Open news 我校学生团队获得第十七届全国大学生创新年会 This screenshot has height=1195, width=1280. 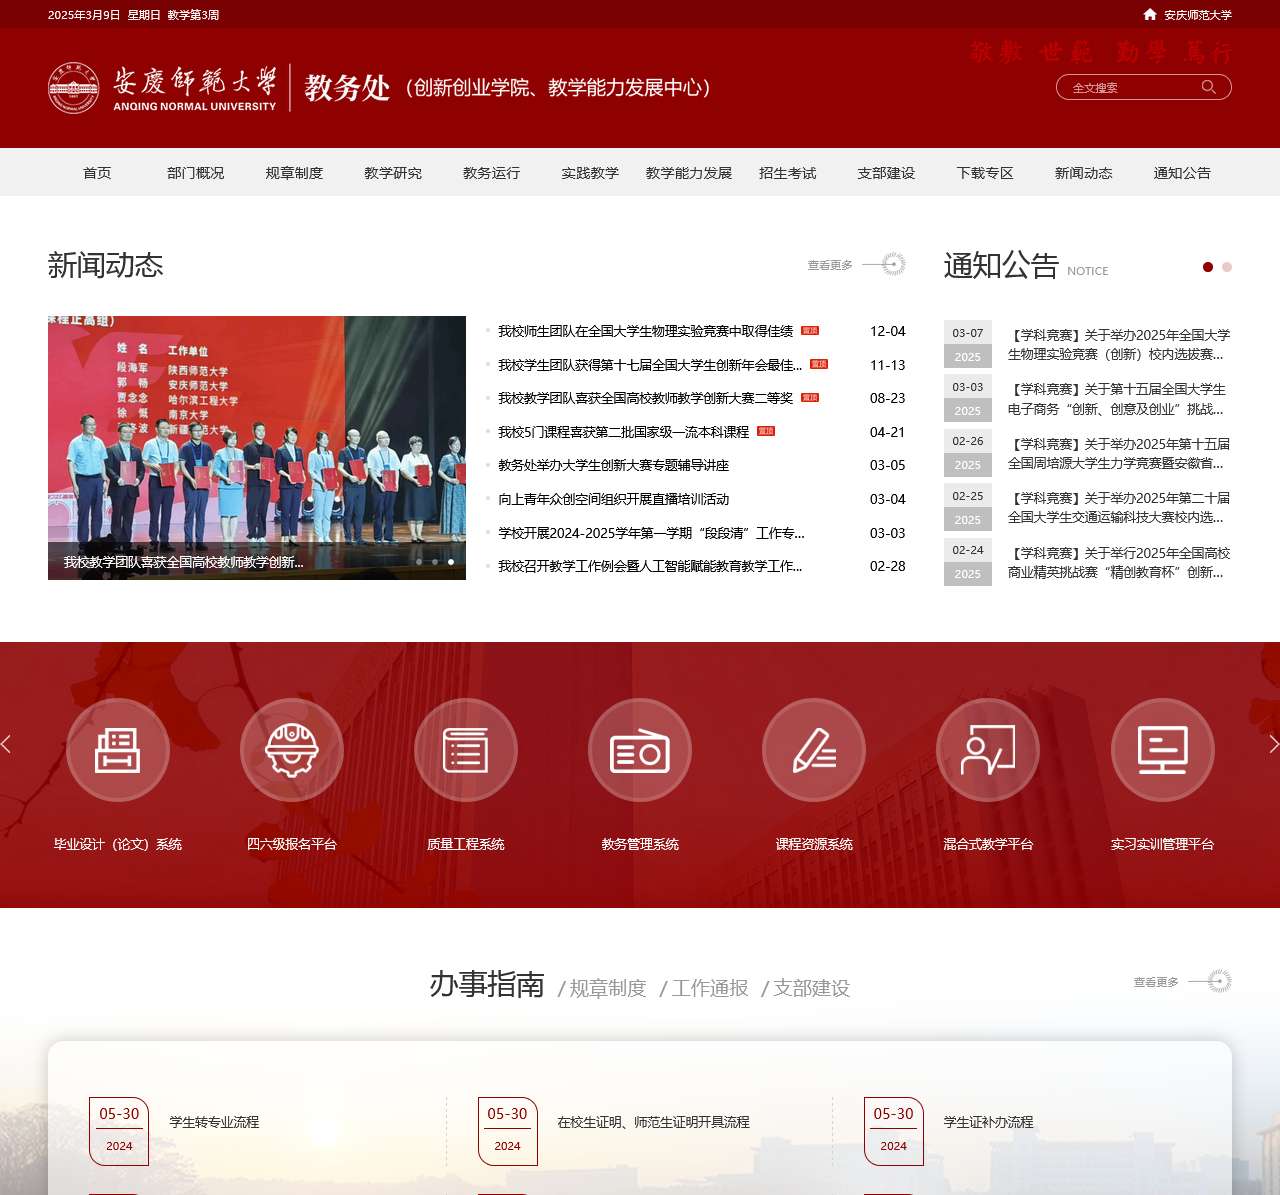650,365
